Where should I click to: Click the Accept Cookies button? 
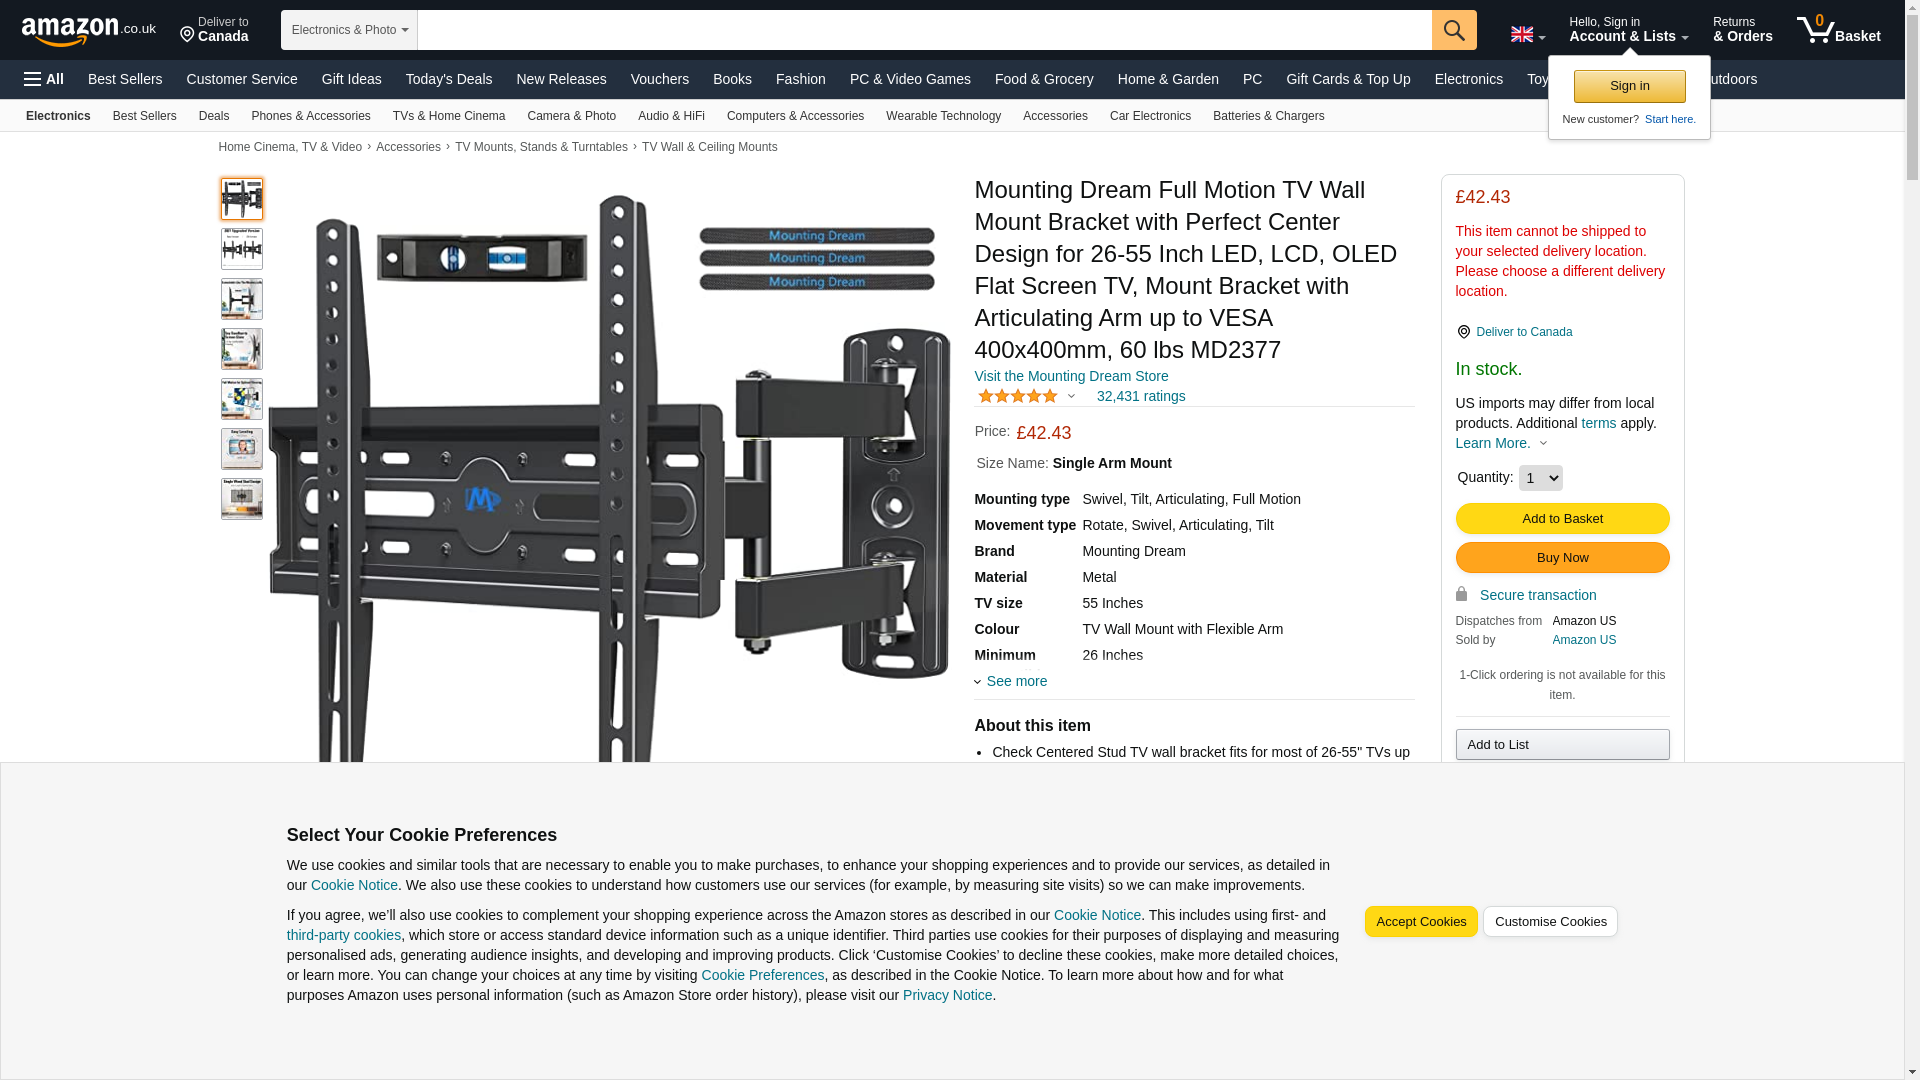tap(1420, 922)
